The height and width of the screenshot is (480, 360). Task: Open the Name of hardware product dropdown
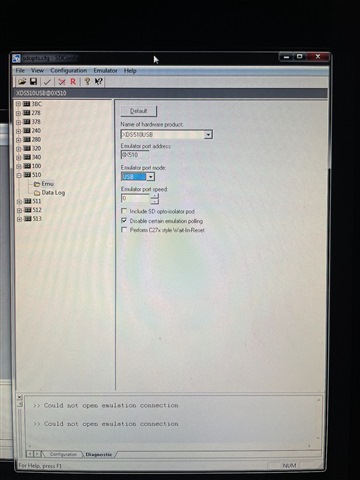click(208, 135)
